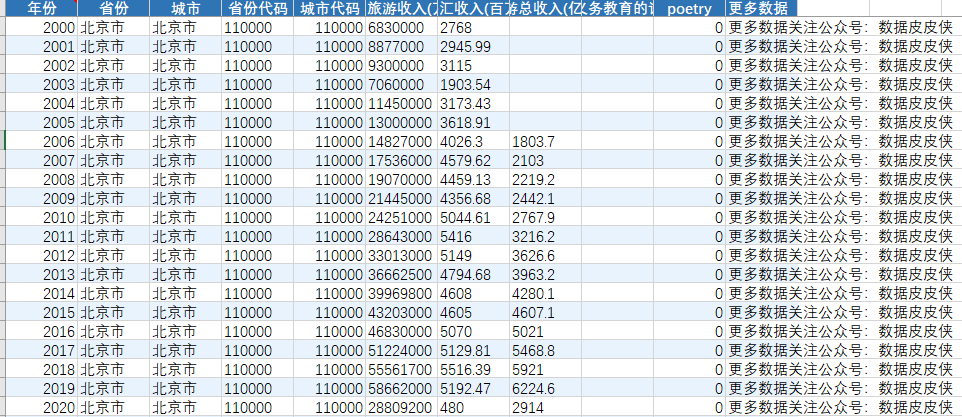
Task: Select foreign exchange cell 3618.91
Action: coord(473,123)
